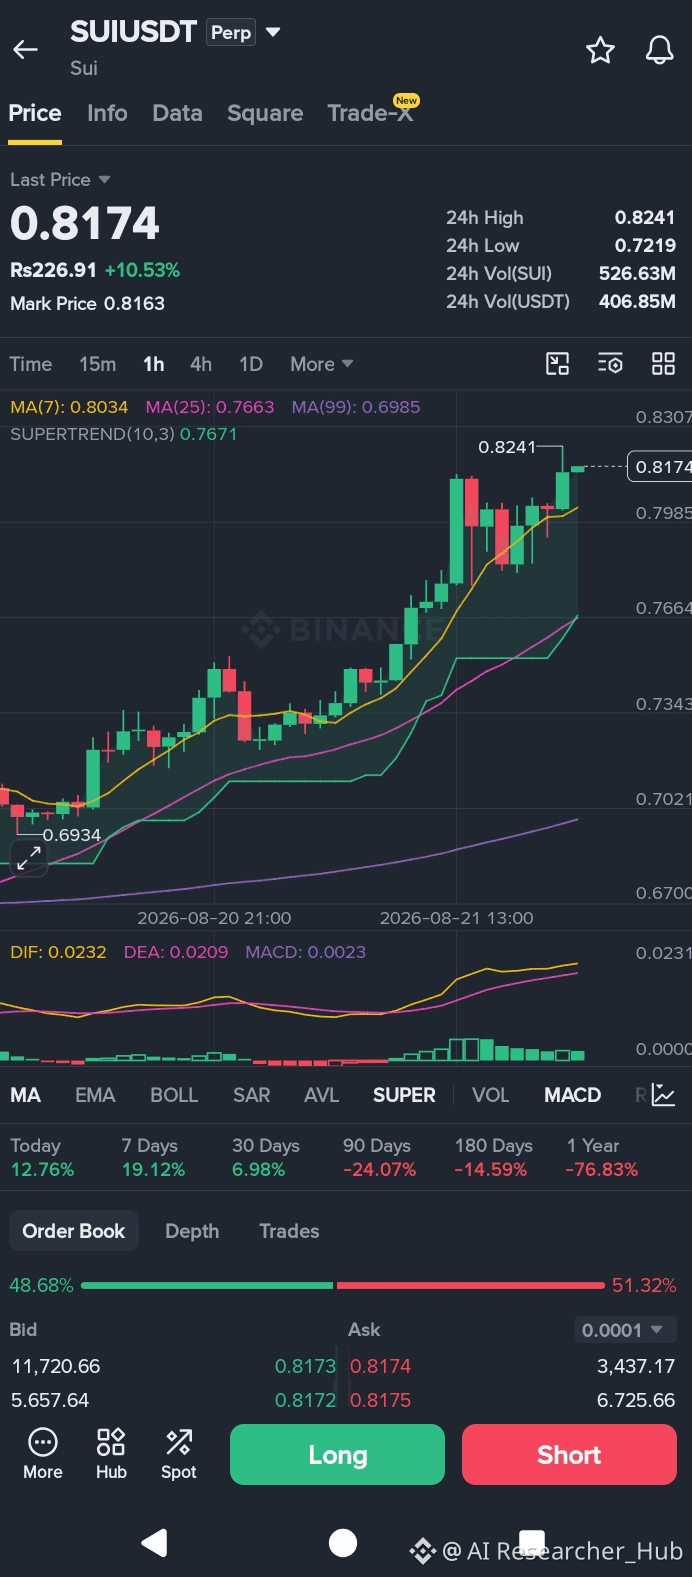Image resolution: width=692 pixels, height=1577 pixels.
Task: Tap the Perp contract label
Action: (231, 32)
